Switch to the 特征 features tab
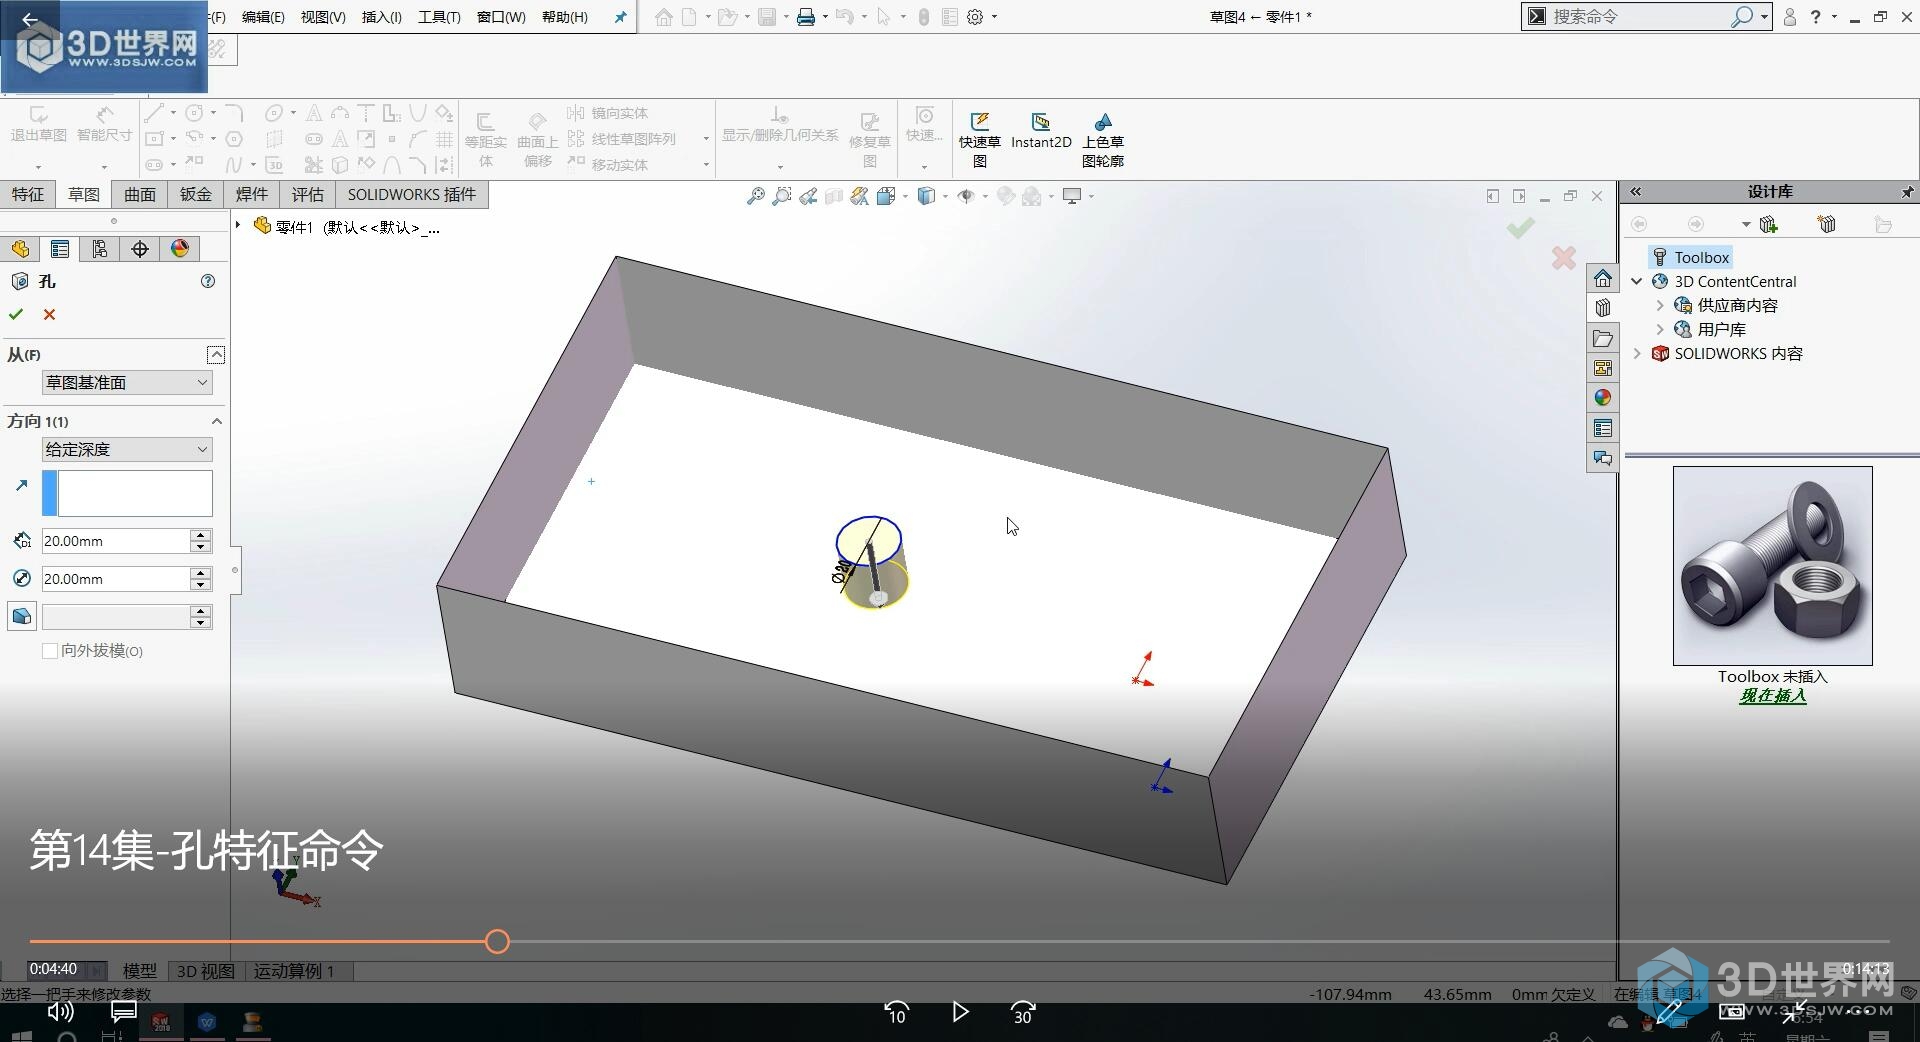 click(28, 195)
